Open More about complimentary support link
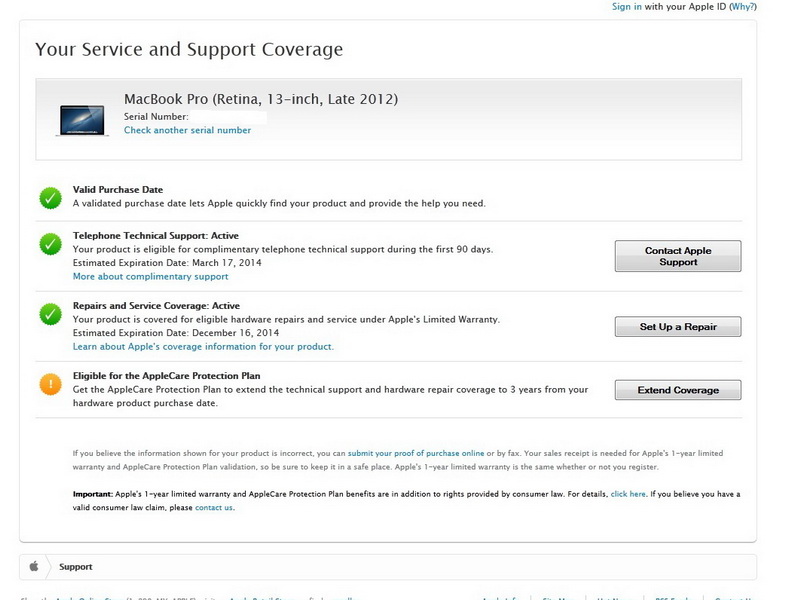Image resolution: width=791 pixels, height=600 pixels. coord(150,276)
